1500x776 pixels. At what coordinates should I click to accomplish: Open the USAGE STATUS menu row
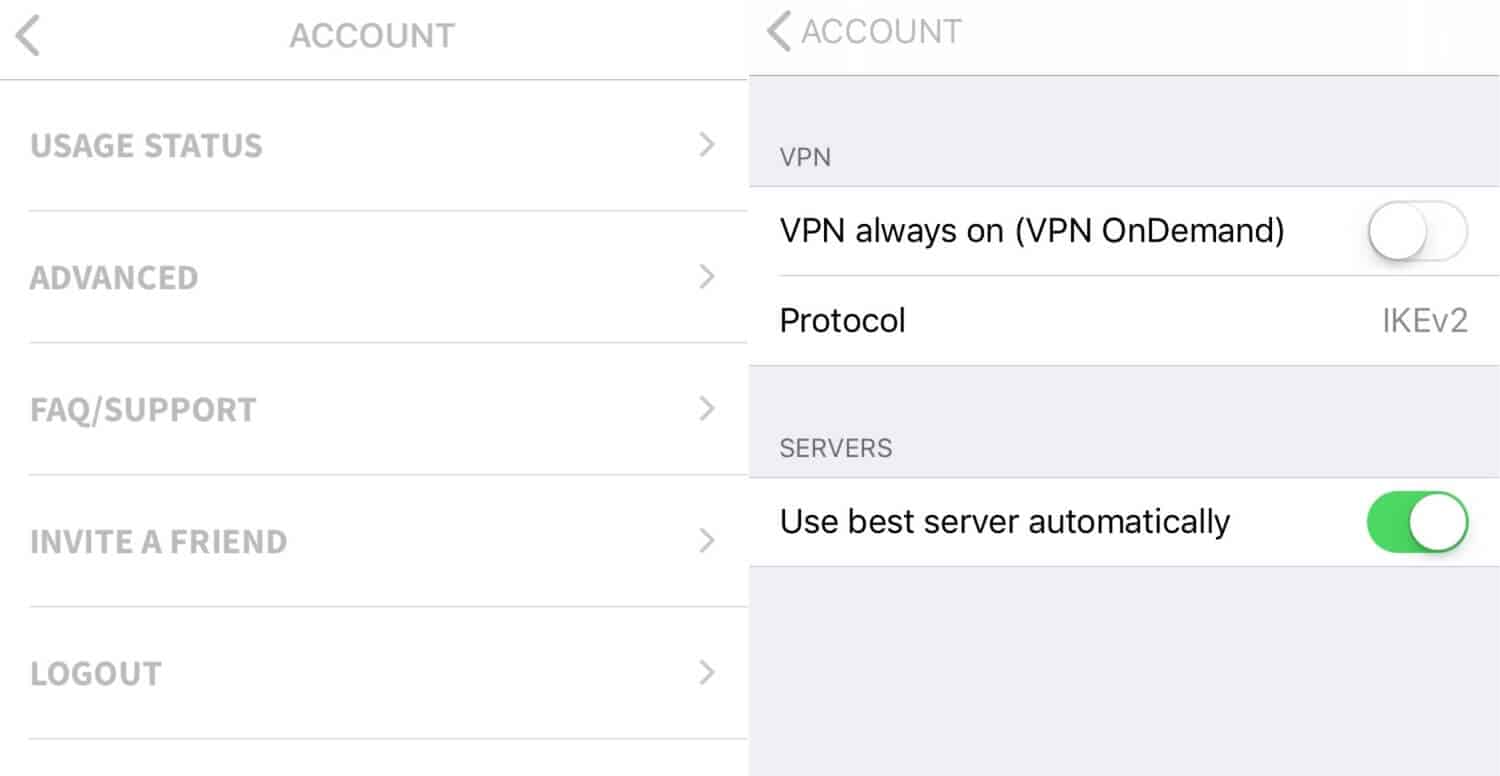374,146
